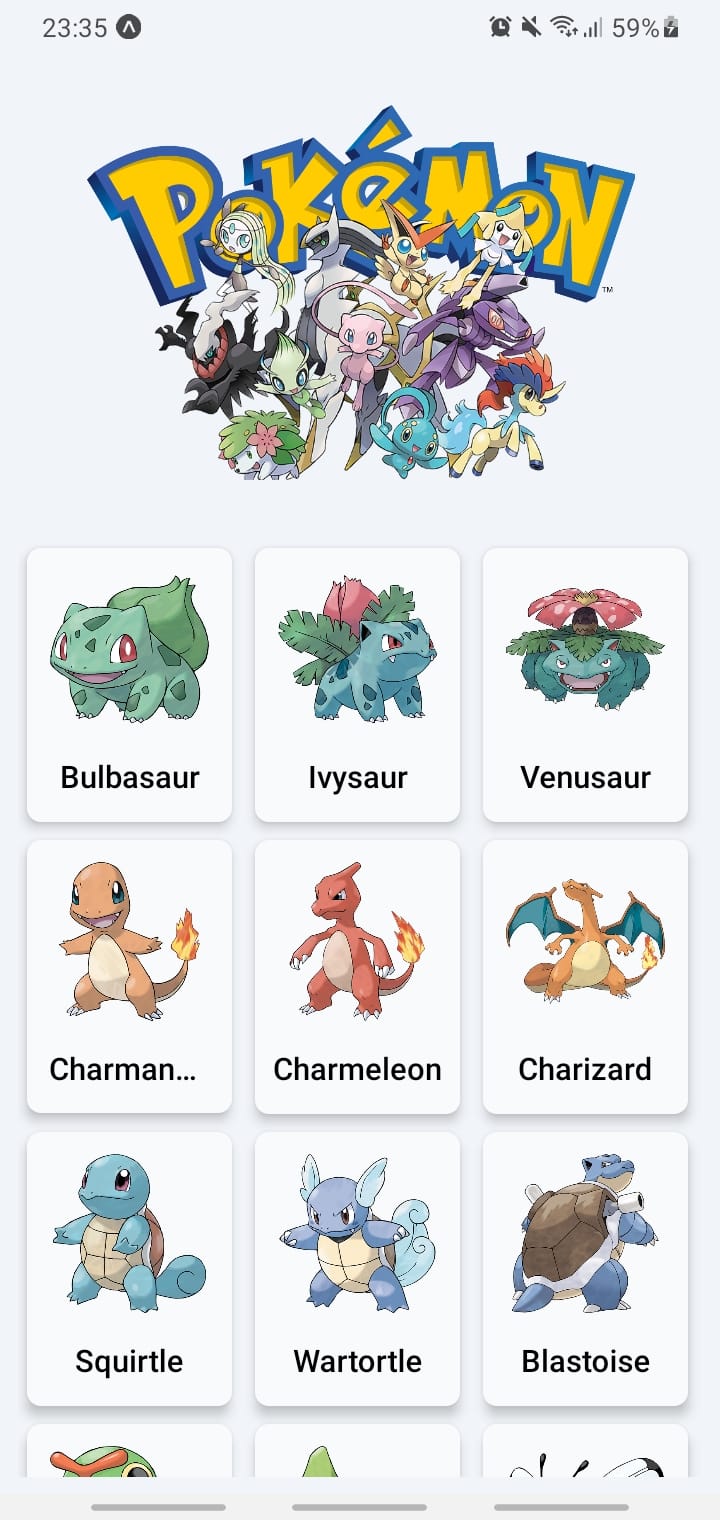
Task: Select Charmeleon from the grid
Action: click(357, 977)
